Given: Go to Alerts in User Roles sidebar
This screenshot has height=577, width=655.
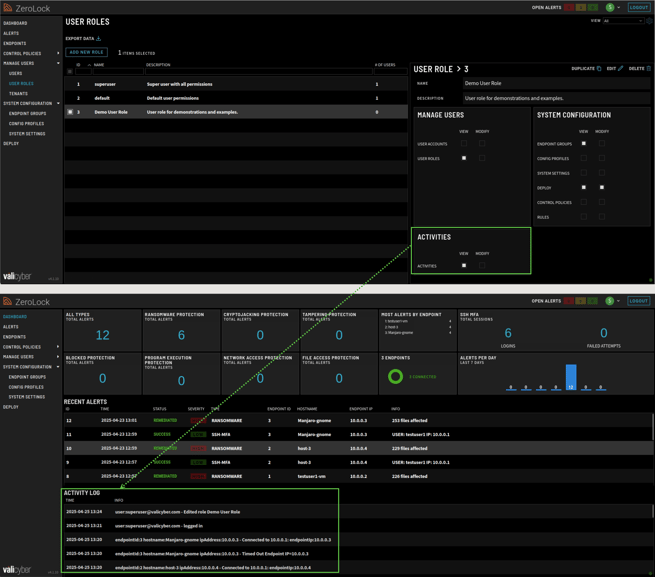Looking at the screenshot, I should 11,33.
